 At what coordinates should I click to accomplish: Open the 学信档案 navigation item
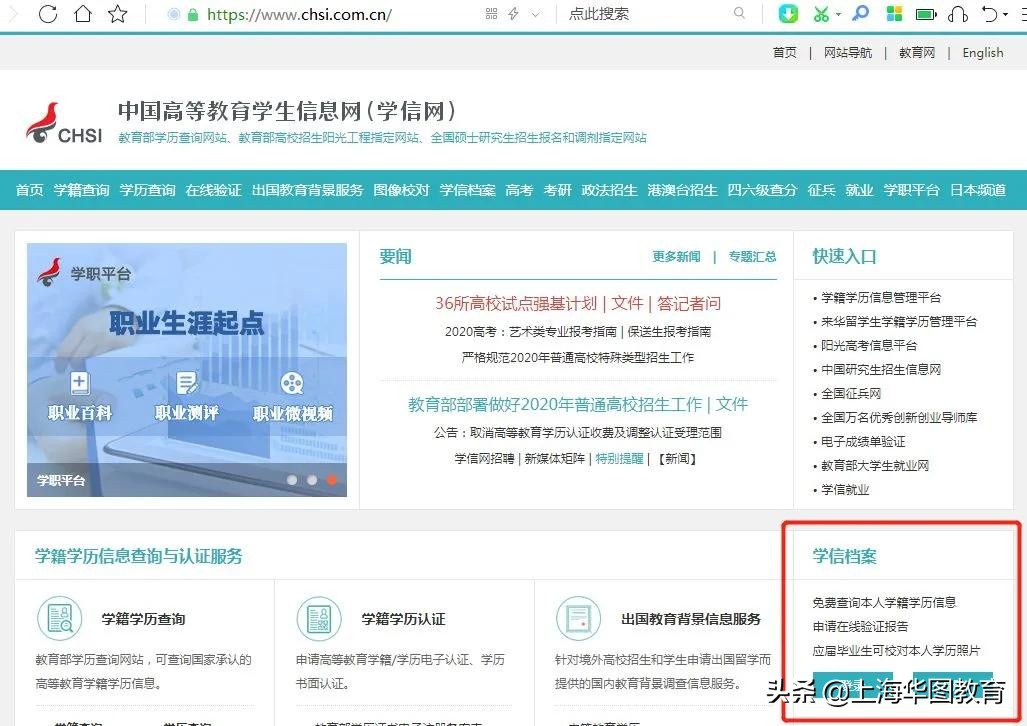(x=466, y=190)
